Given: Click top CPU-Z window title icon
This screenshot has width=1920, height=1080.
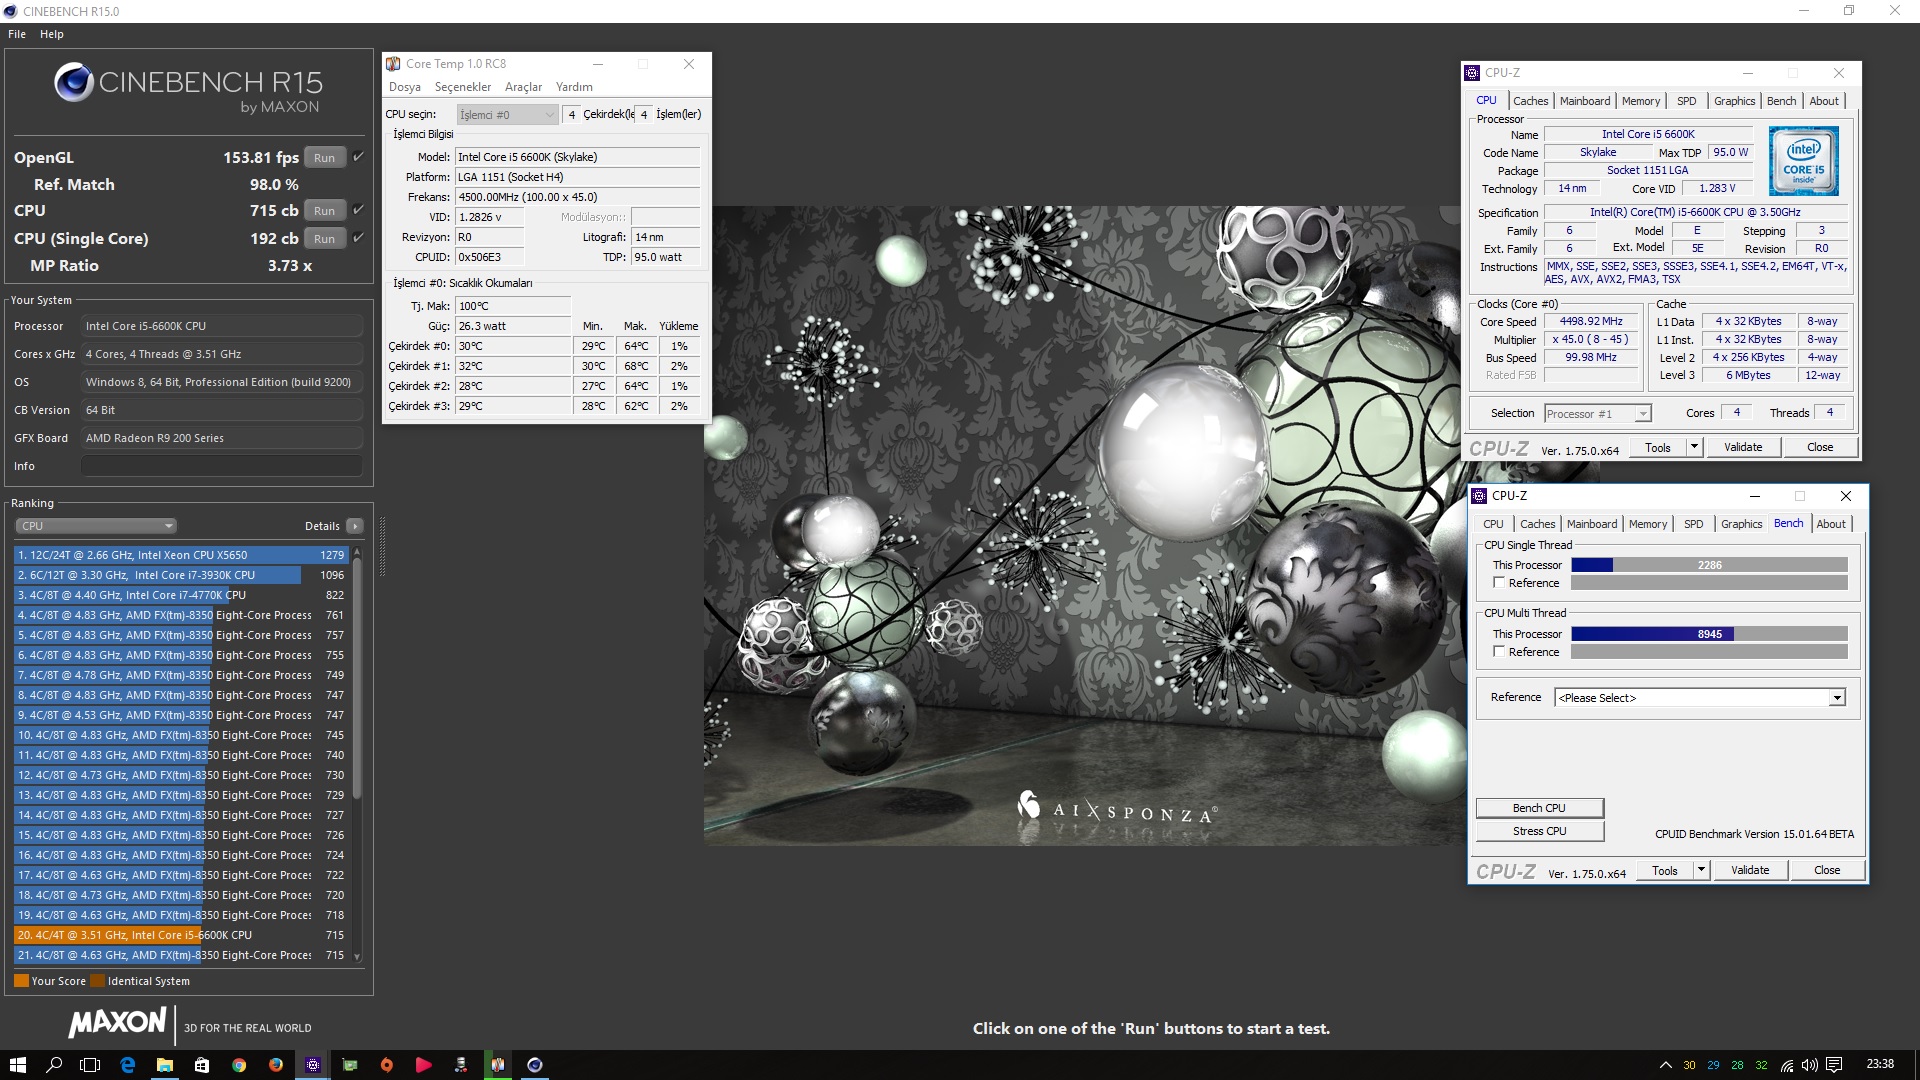Looking at the screenshot, I should (1471, 73).
